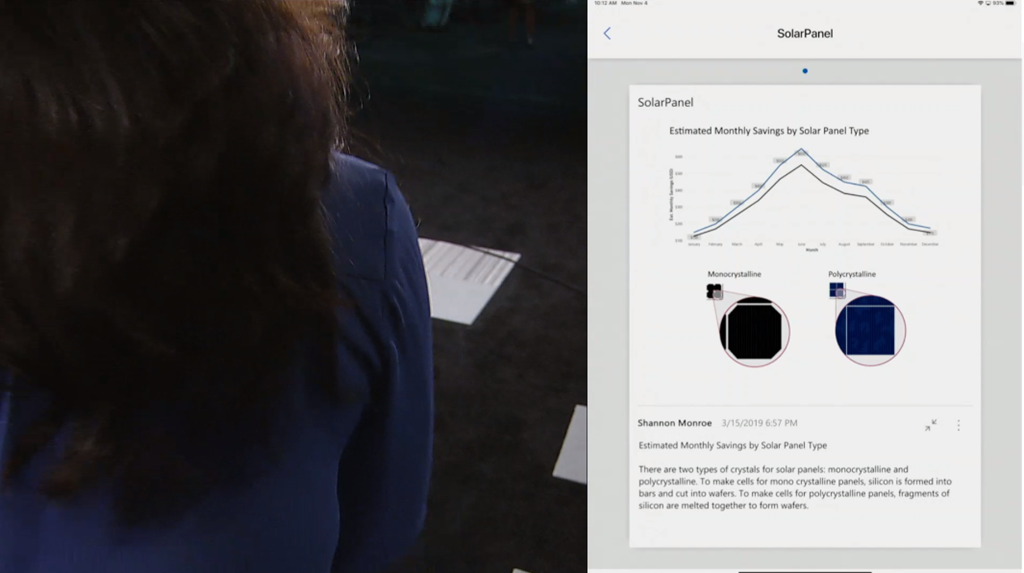
Task: Tap the blue page indicator dot
Action: coord(805,71)
